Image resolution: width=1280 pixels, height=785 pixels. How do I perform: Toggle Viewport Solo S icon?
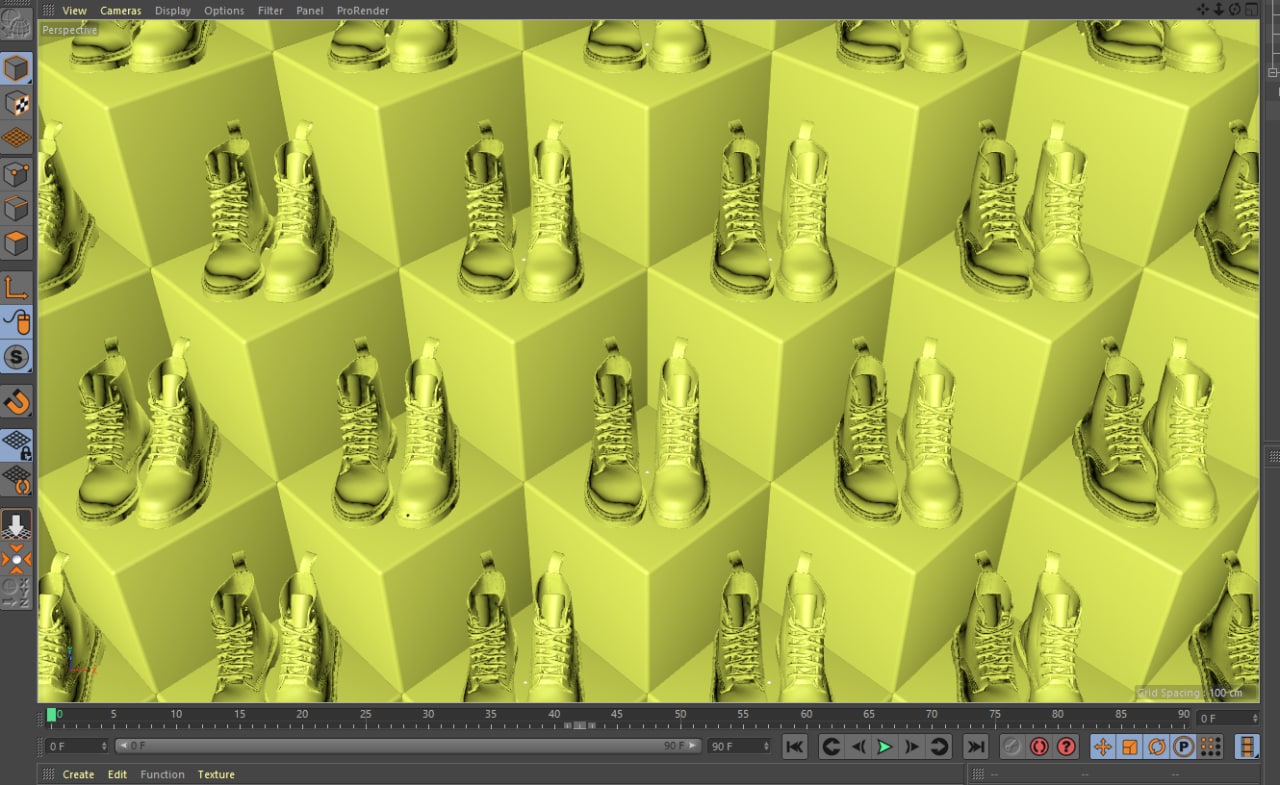(x=16, y=356)
